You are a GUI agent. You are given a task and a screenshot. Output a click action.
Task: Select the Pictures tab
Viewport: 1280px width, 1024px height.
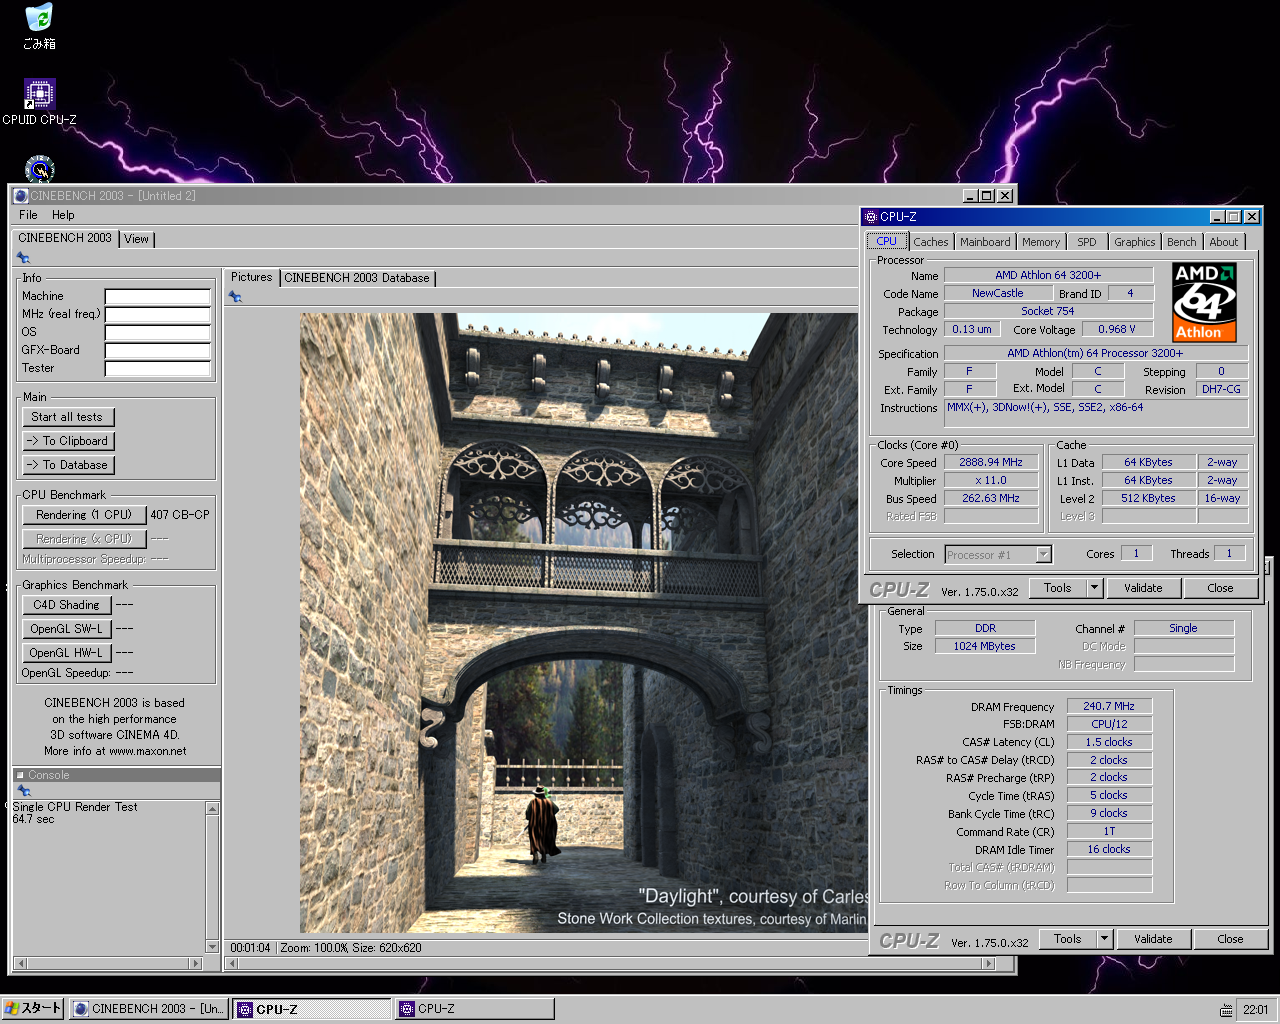coord(252,277)
